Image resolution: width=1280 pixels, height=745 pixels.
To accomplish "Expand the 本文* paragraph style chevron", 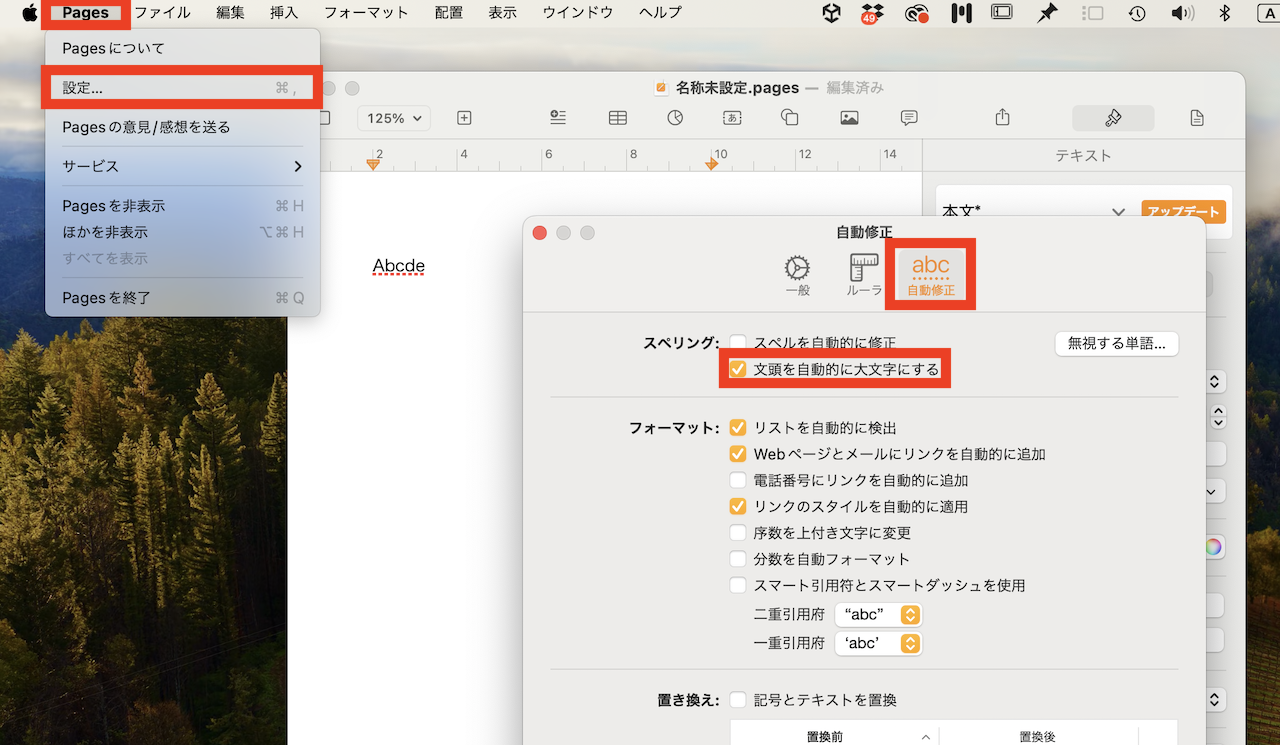I will pyautogui.click(x=1119, y=212).
